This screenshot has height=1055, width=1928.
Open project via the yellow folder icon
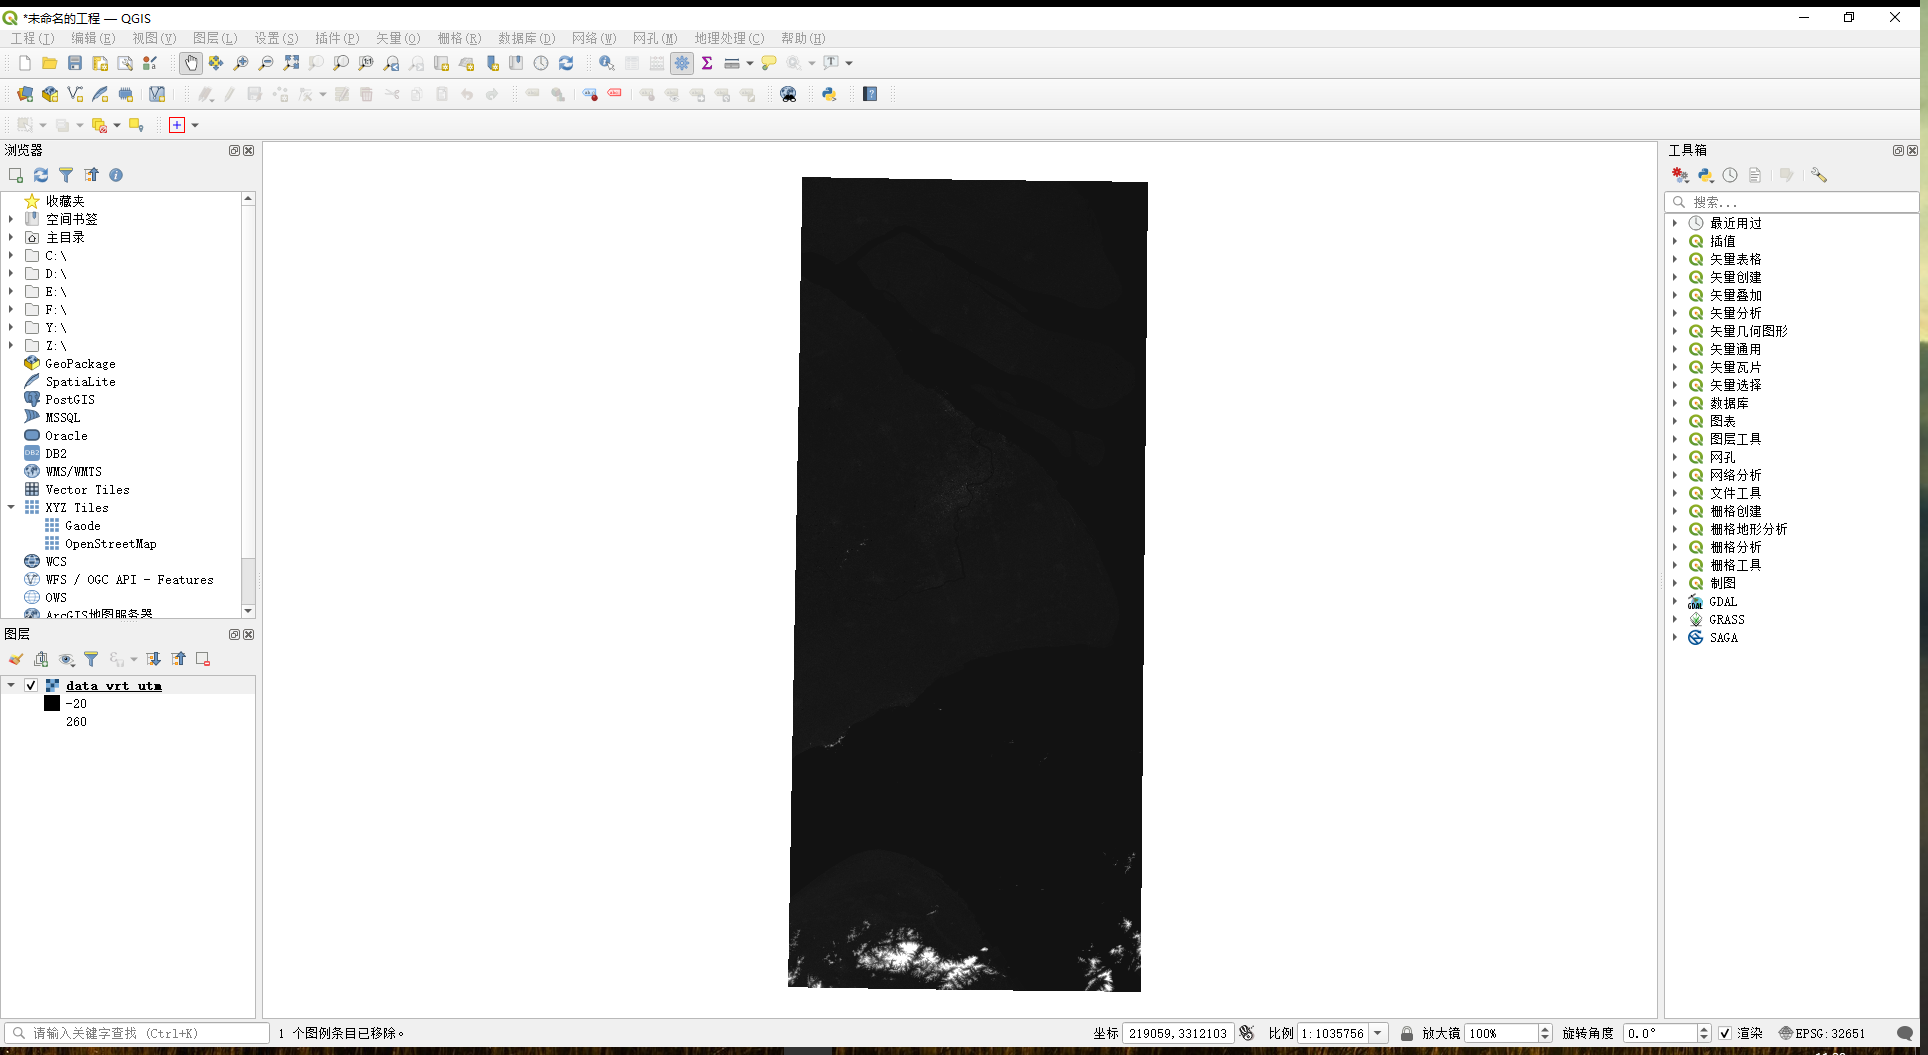49,63
